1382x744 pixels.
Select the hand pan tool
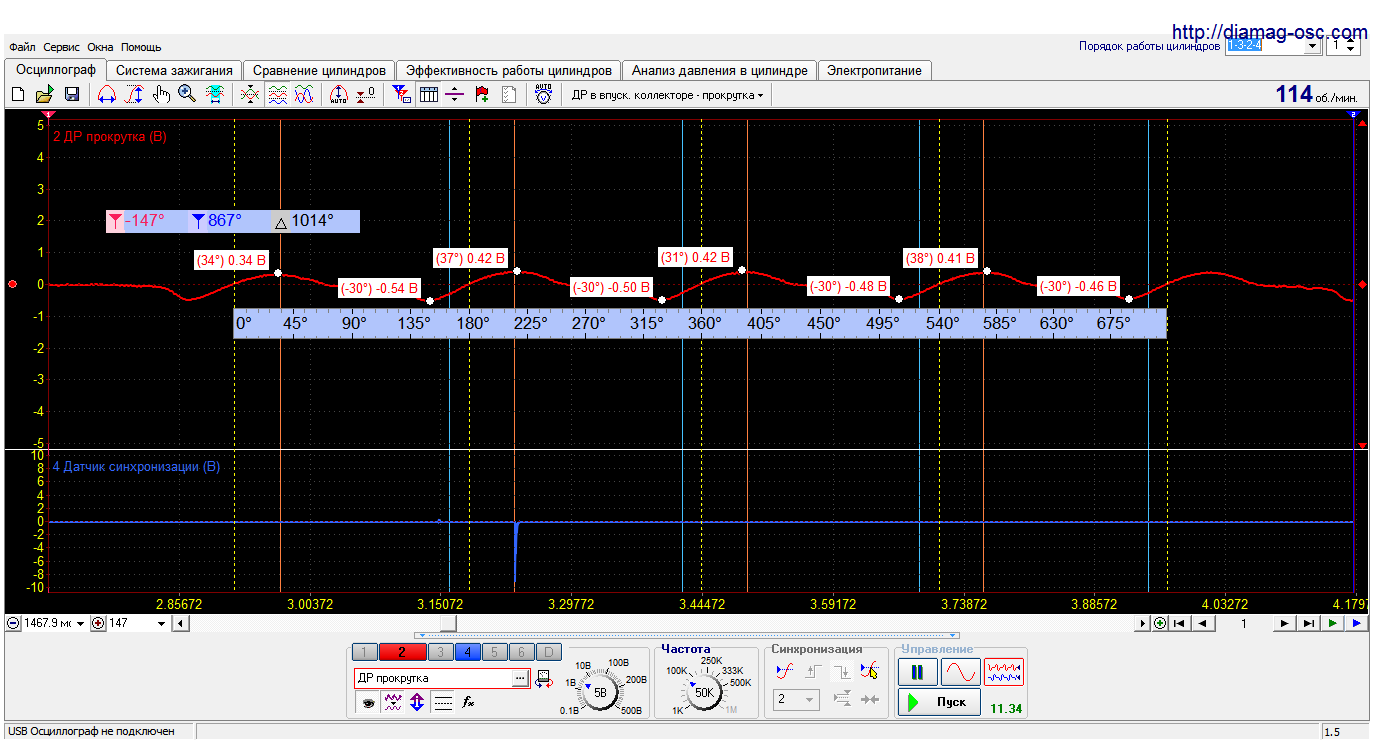coord(160,95)
